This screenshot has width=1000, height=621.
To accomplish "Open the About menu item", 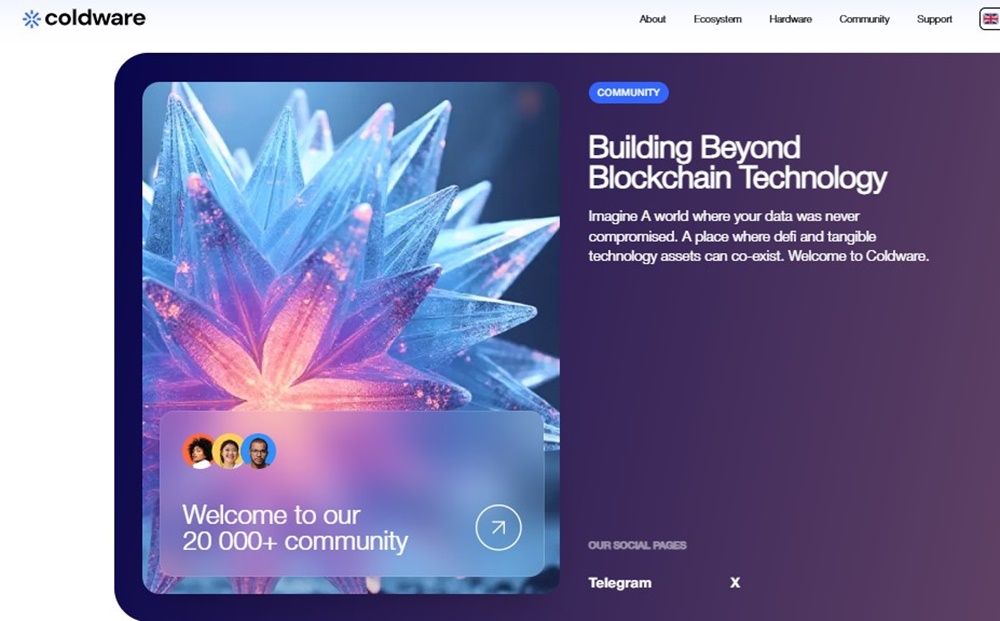I will 652,19.
